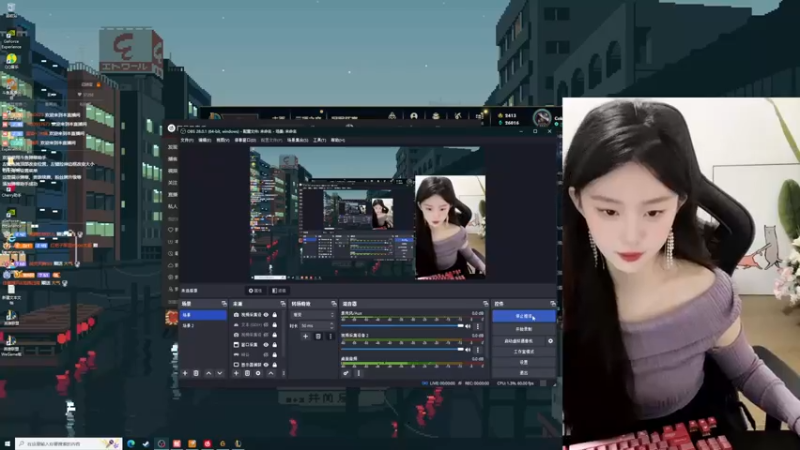Open audio mixer footer menu dots

click(358, 373)
